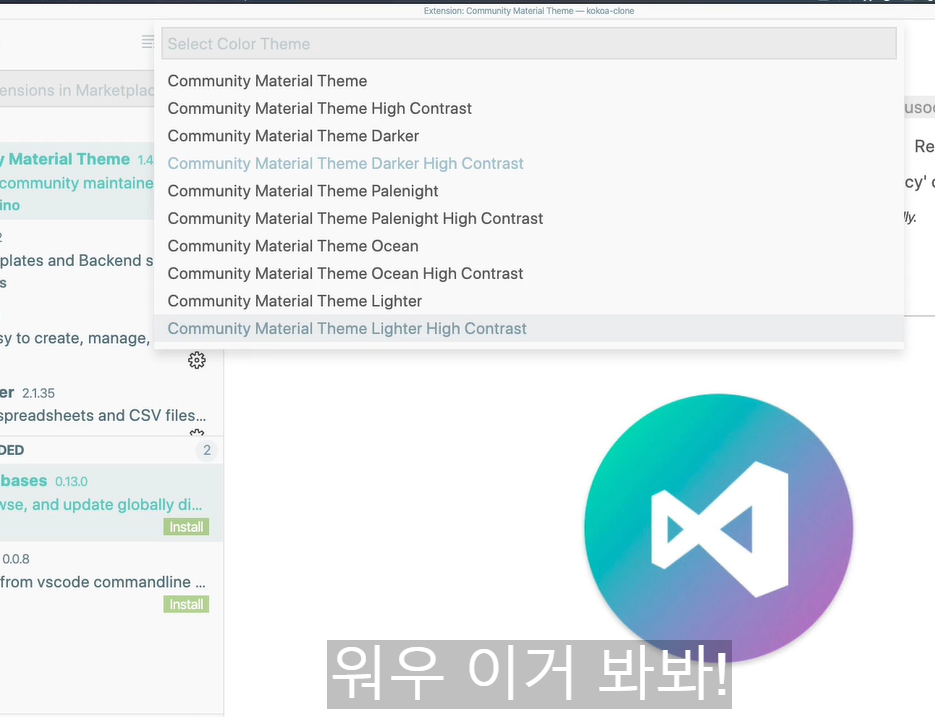Screen dimensions: 935x717
Task: Choose Community Material Theme High Contrast
Action: coord(529,109)
